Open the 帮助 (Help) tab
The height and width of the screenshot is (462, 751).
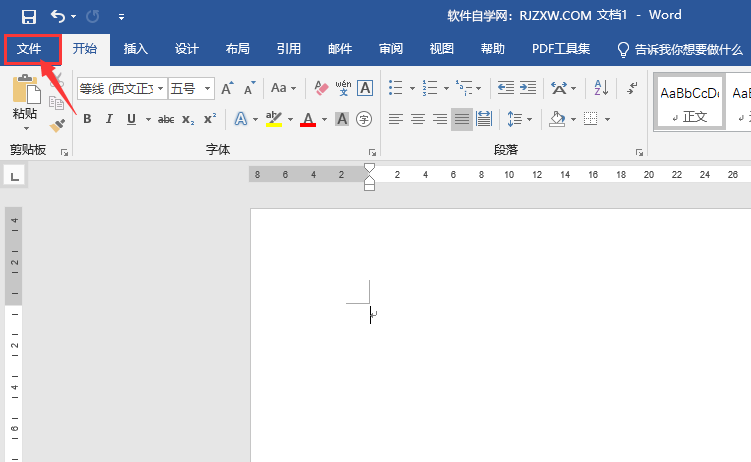coord(493,49)
